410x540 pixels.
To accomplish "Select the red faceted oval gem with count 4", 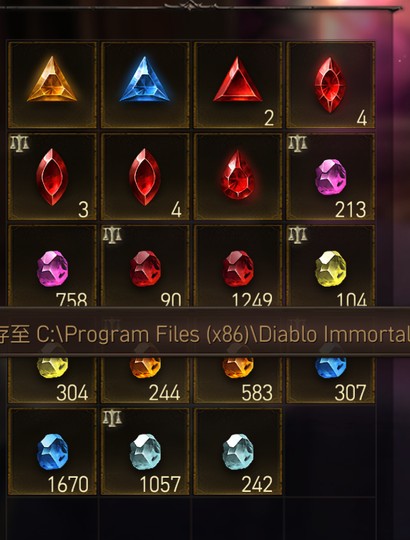I will point(330,85).
